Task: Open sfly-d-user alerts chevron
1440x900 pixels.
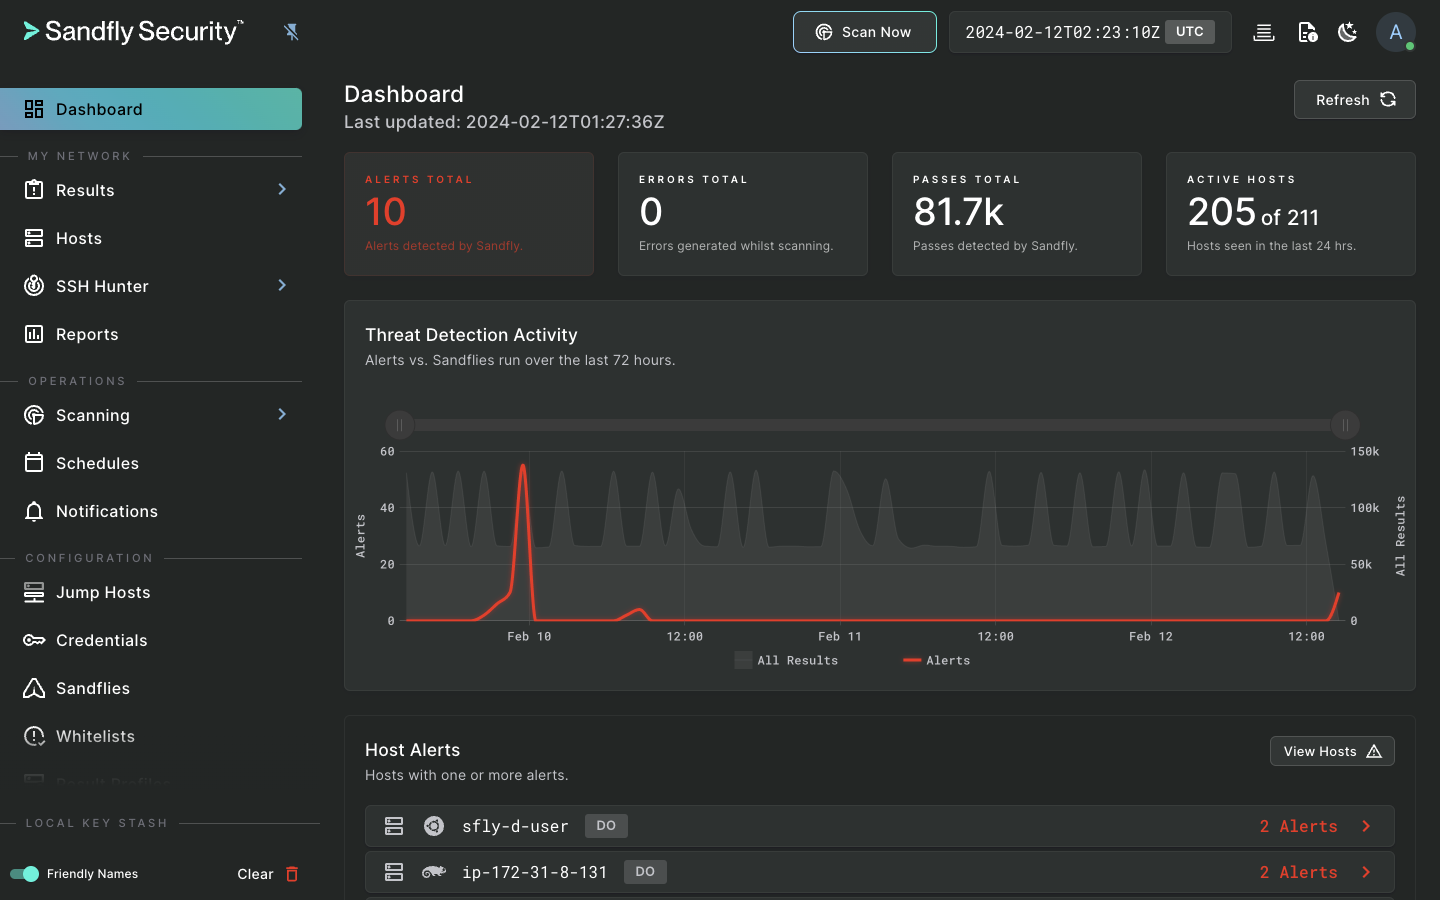Action: 1366,826
